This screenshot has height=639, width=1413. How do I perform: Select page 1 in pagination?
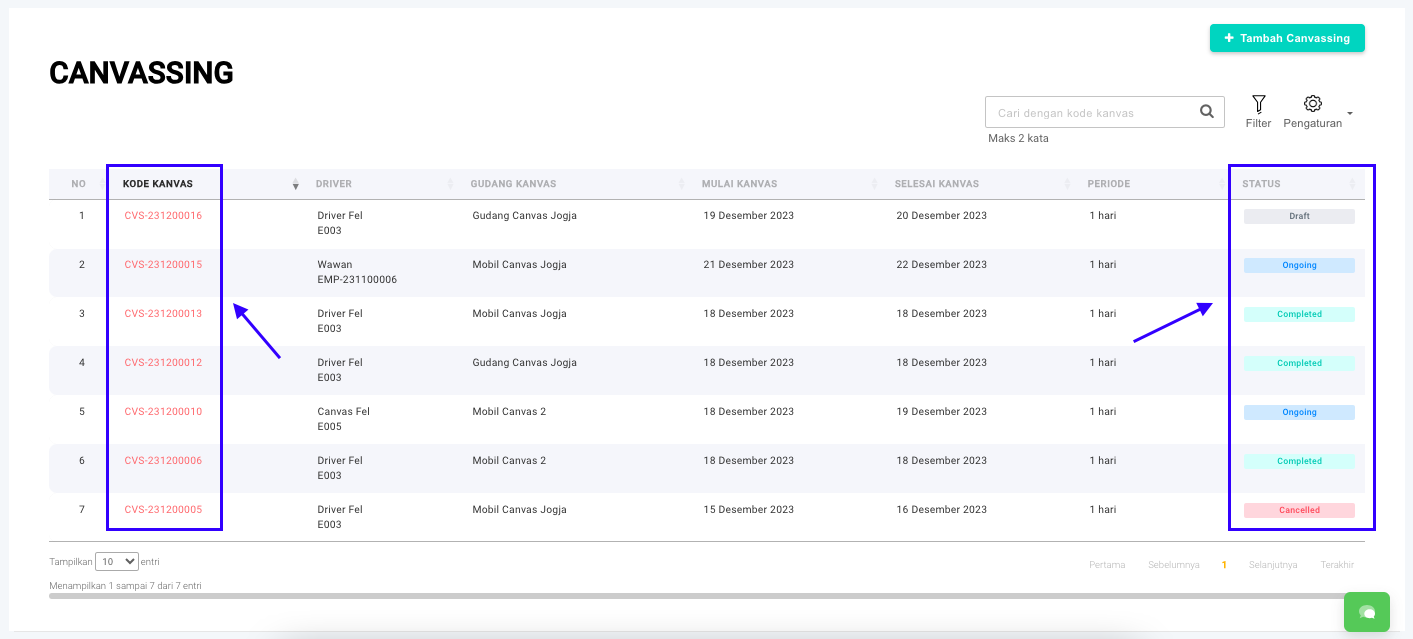1224,565
